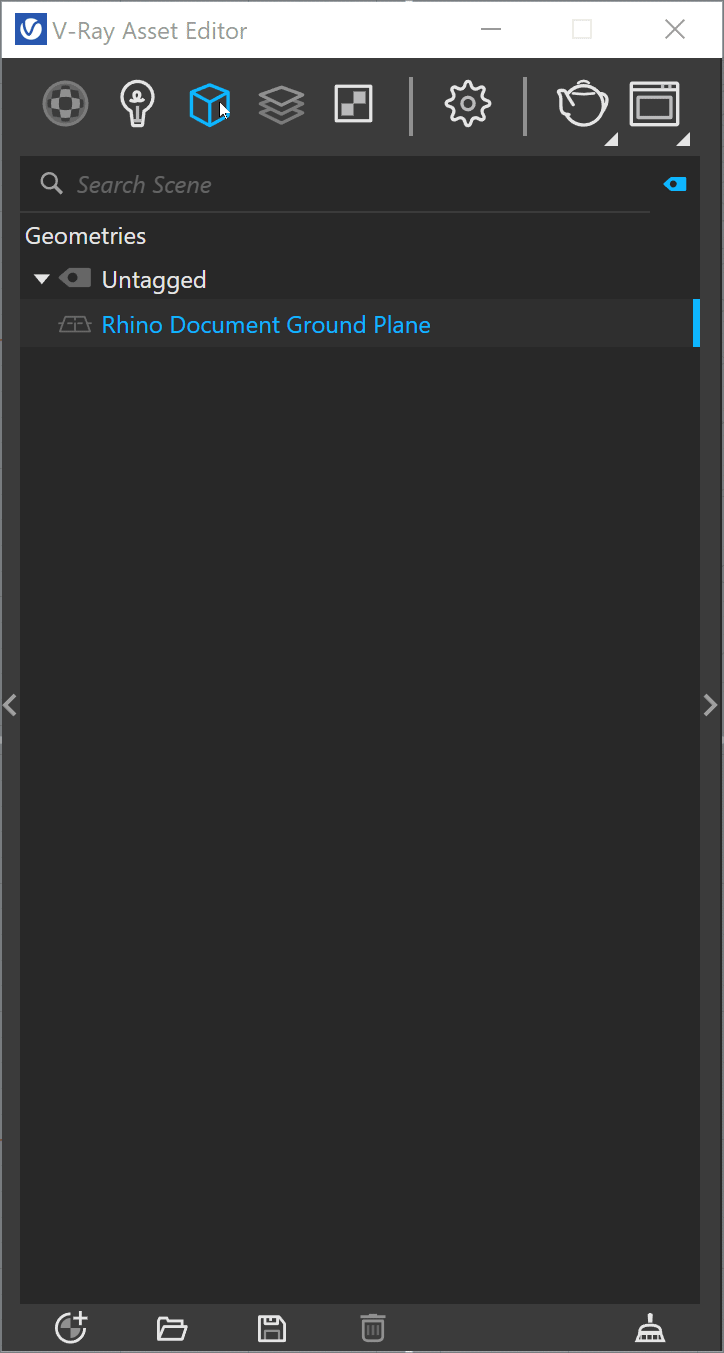Expand the left panel arrow
Screen dimensions: 724x1353
(10, 705)
